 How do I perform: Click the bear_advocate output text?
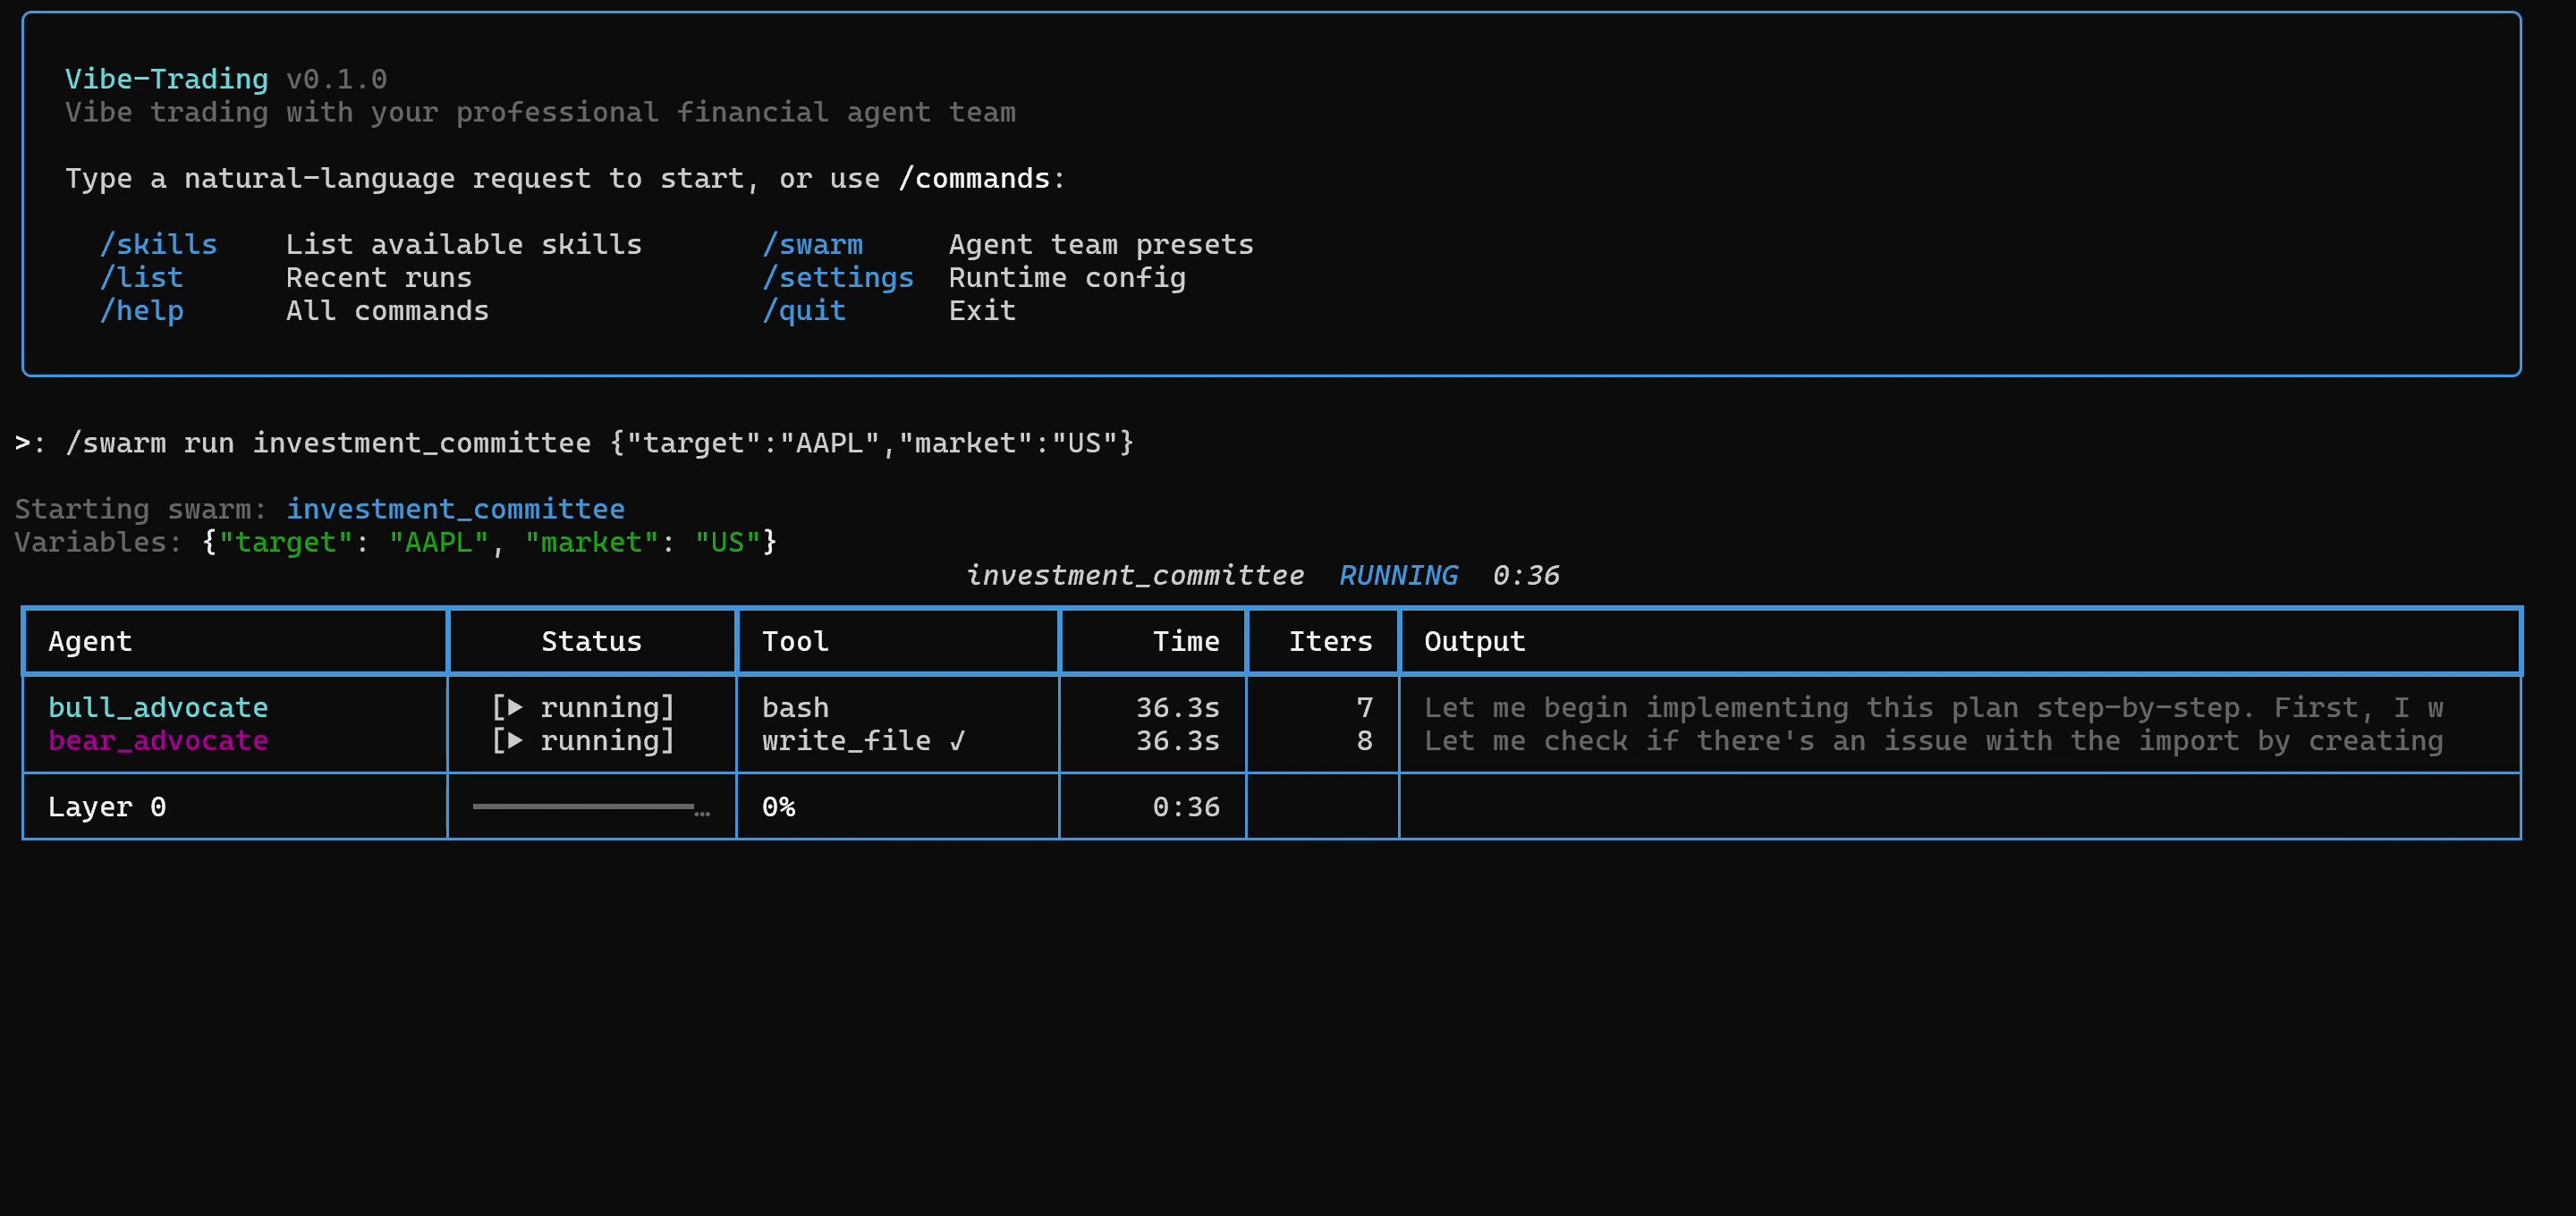click(1933, 741)
